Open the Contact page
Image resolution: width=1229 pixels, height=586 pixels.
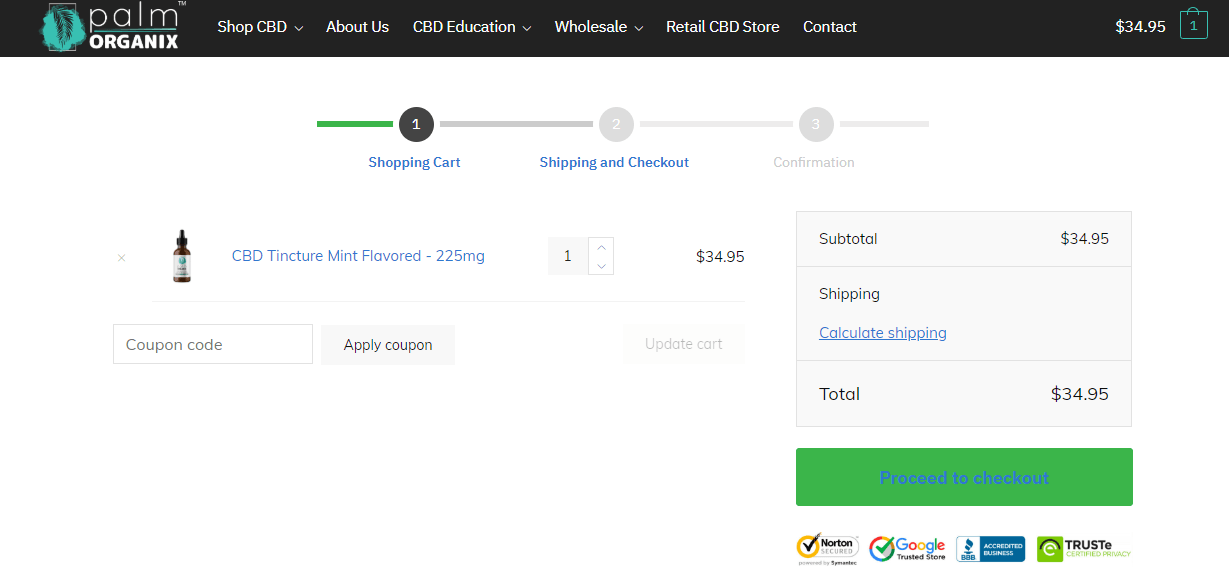click(x=830, y=27)
